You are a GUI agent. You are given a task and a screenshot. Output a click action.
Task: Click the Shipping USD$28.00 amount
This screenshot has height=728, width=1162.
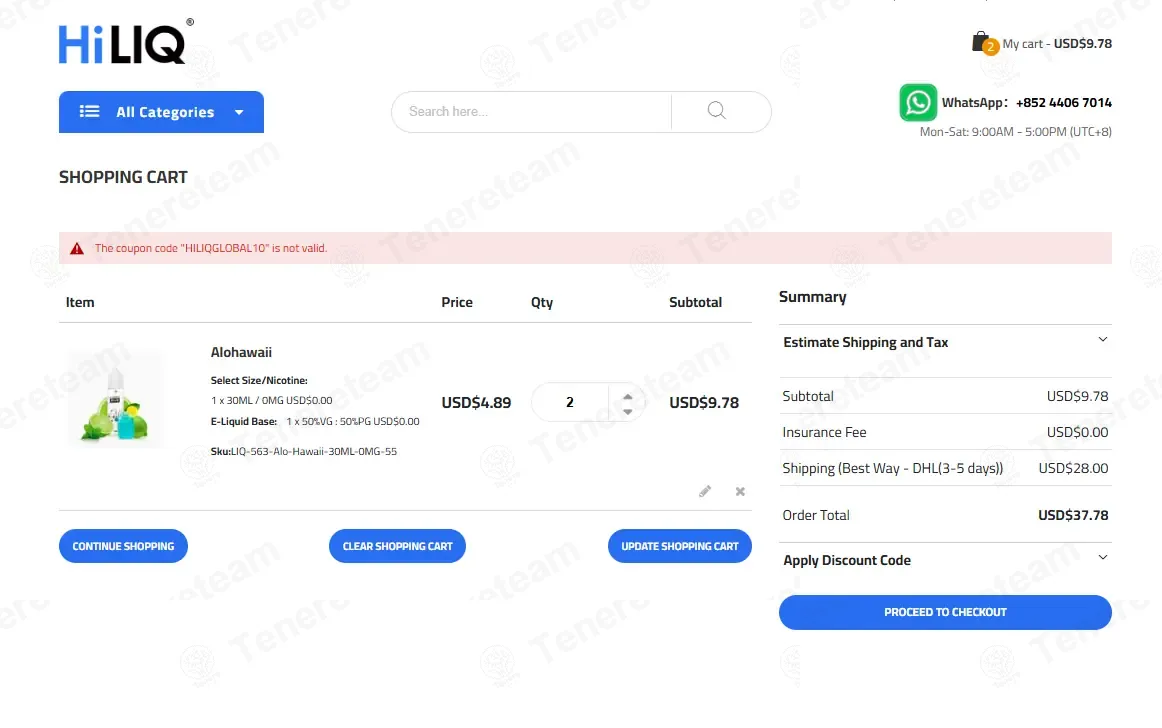[1073, 469]
